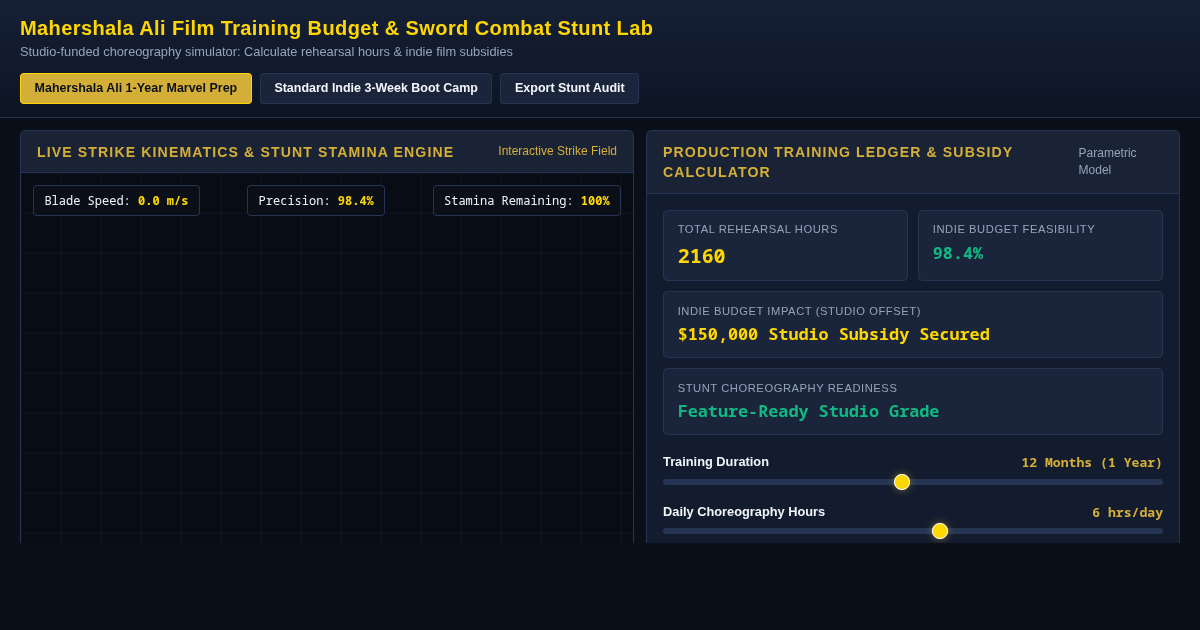Click $150,000 Studio Subsidy Secured text

click(834, 334)
